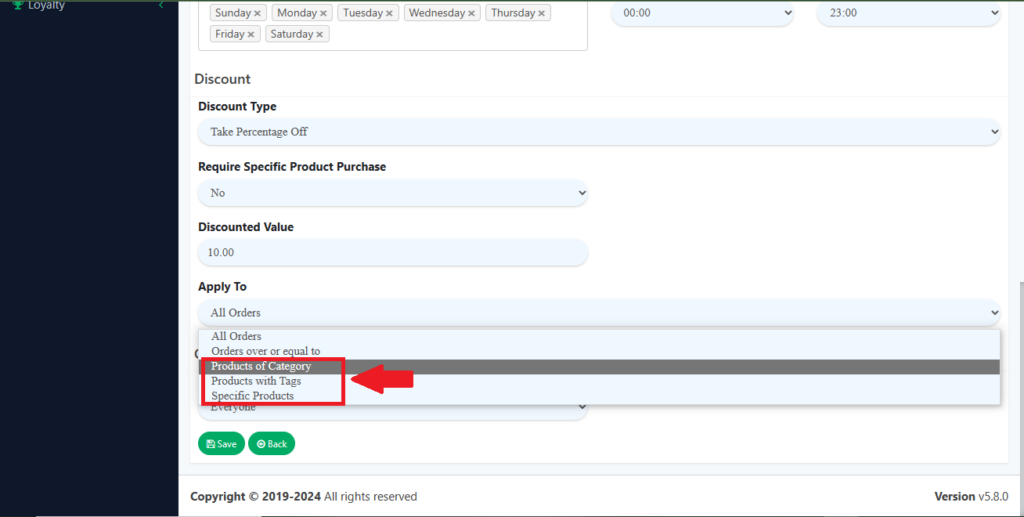Click the green Back button
The image size is (1024, 517).
point(271,443)
